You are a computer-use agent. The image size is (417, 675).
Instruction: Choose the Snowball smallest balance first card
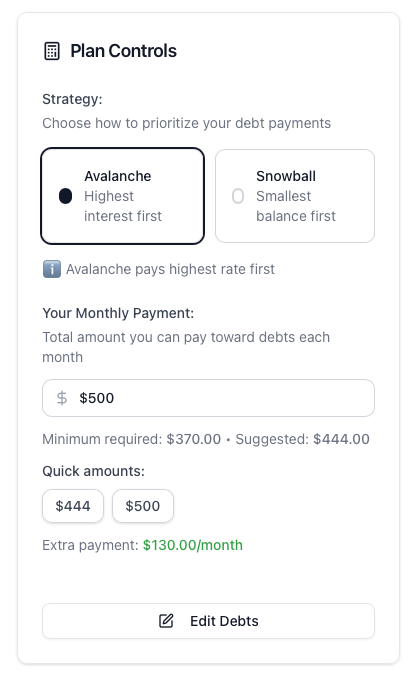[295, 196]
